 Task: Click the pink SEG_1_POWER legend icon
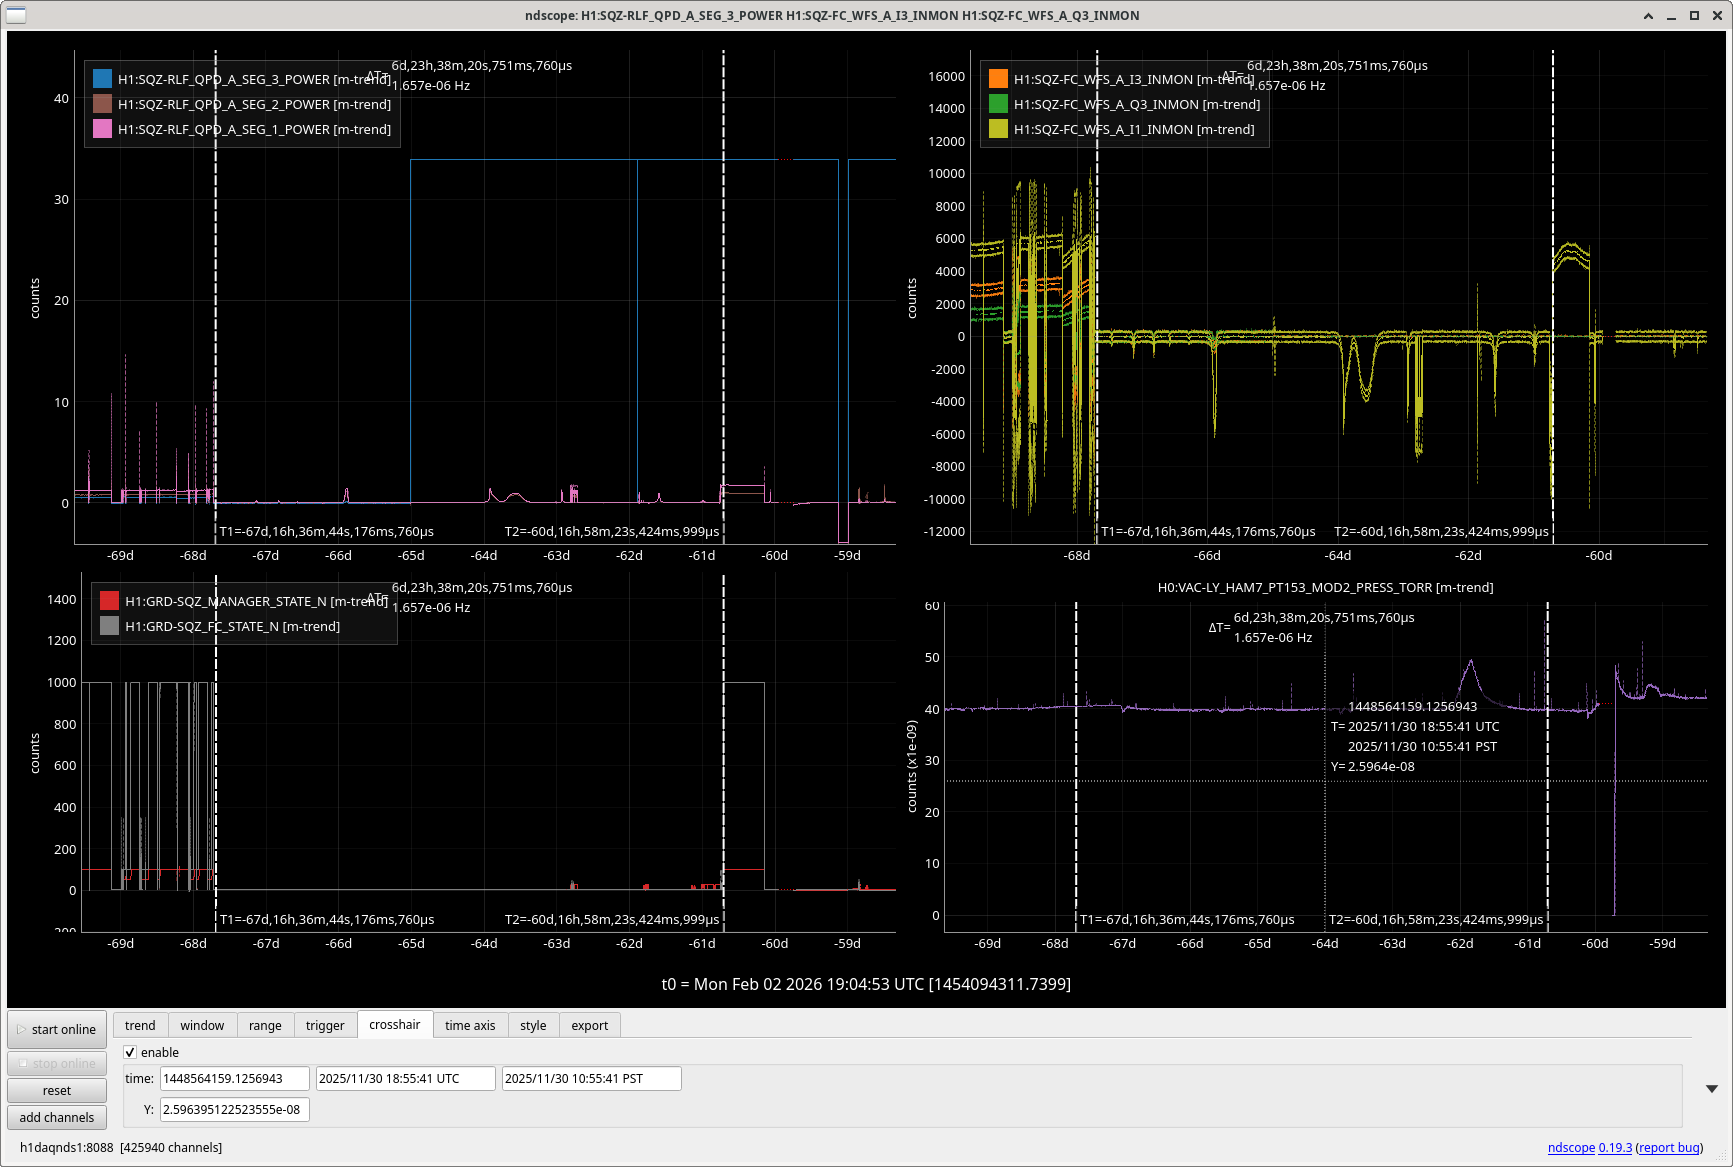[102, 129]
